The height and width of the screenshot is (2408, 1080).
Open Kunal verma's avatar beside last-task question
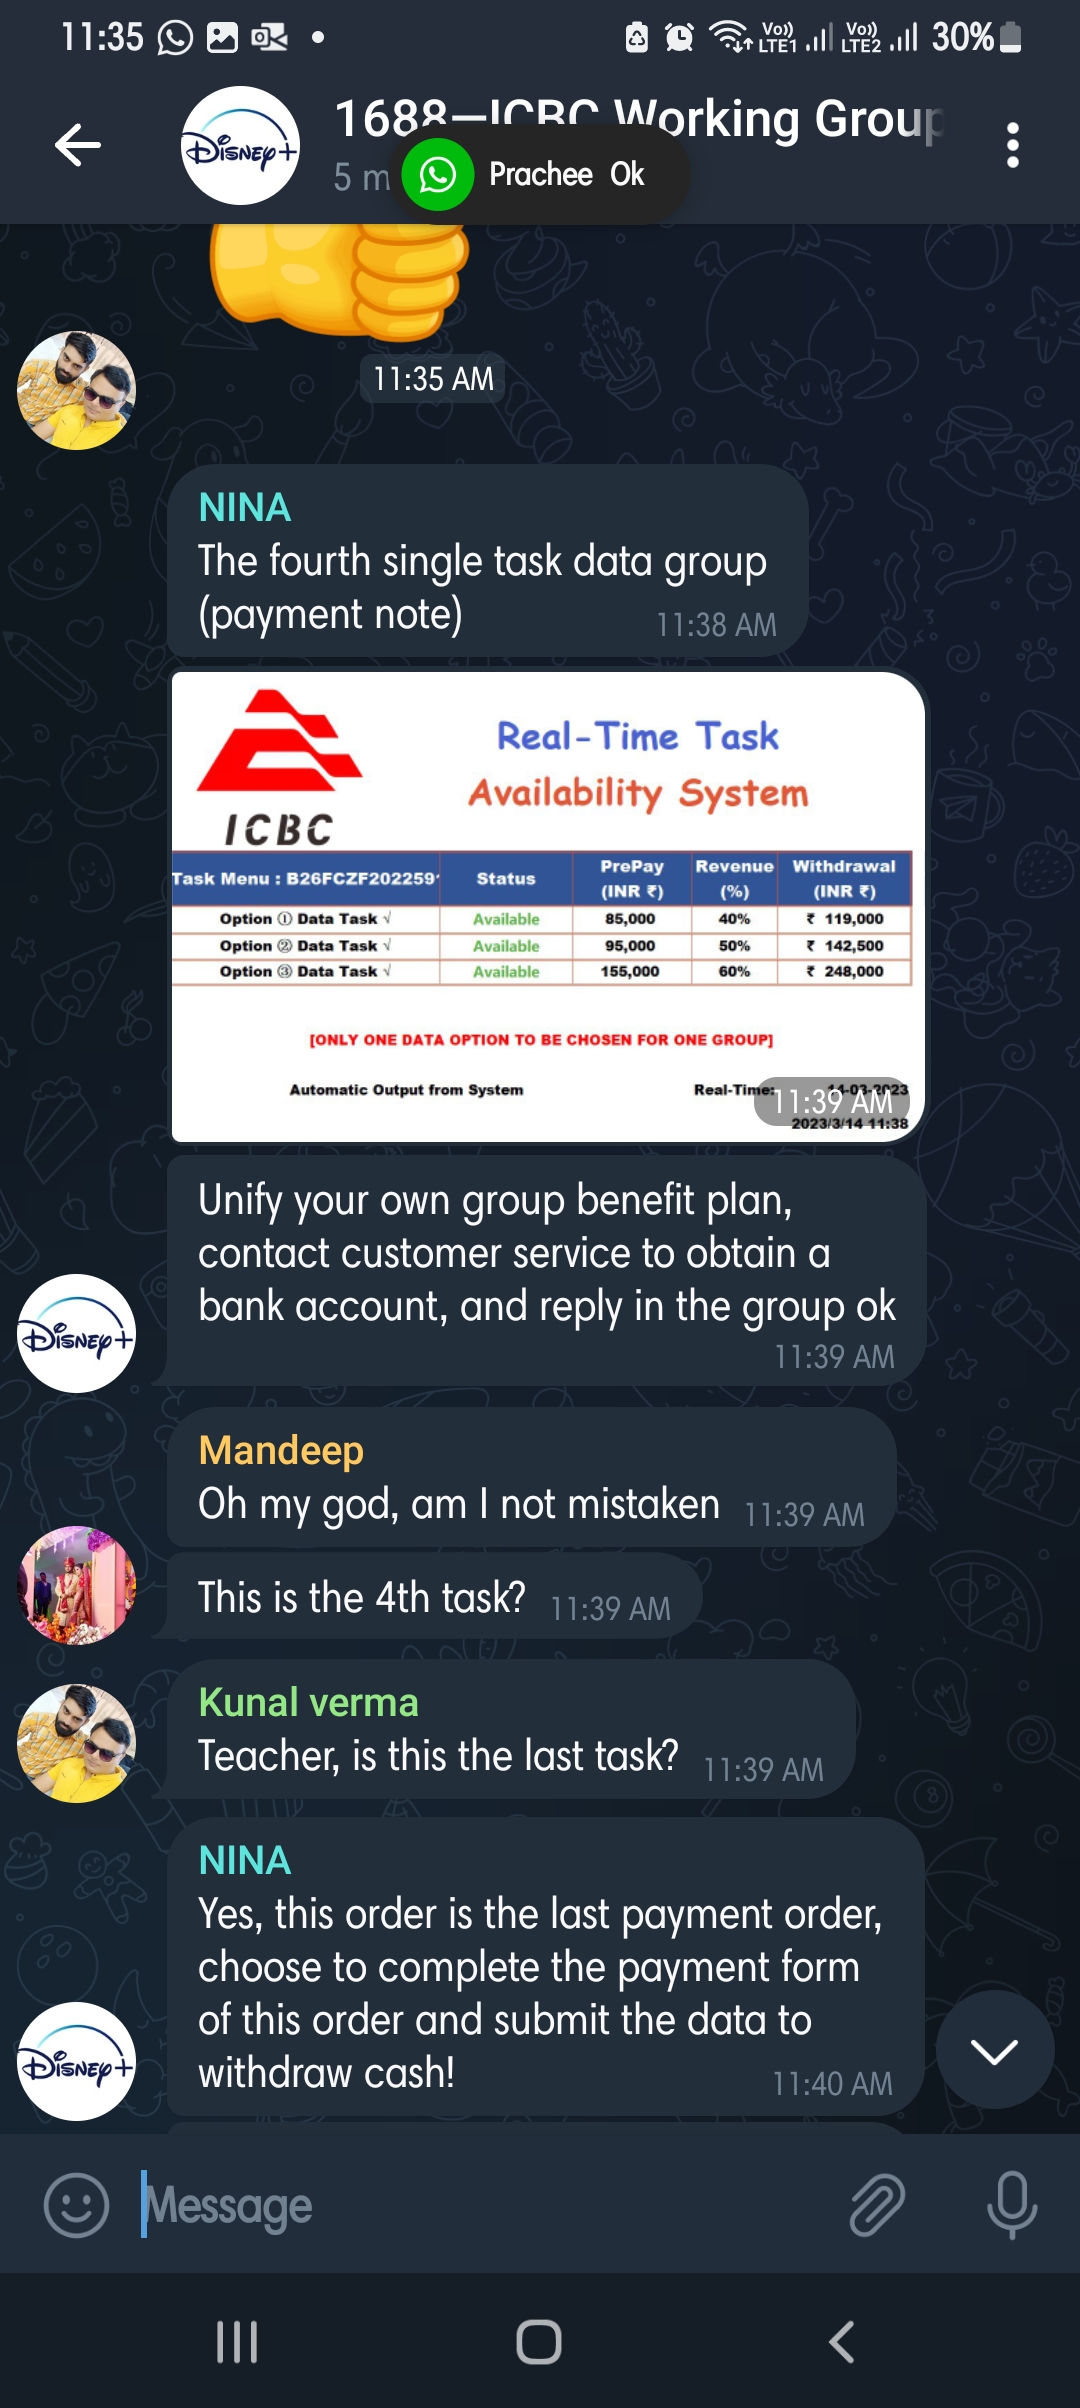coord(77,1743)
